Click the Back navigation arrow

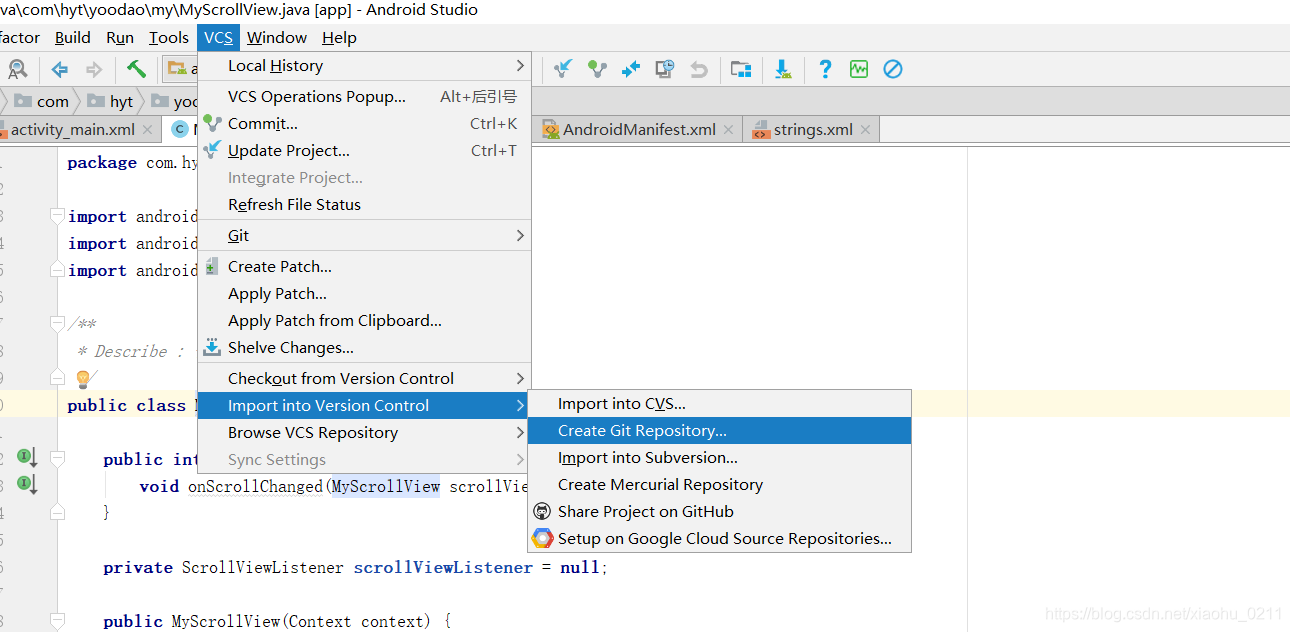tap(60, 69)
